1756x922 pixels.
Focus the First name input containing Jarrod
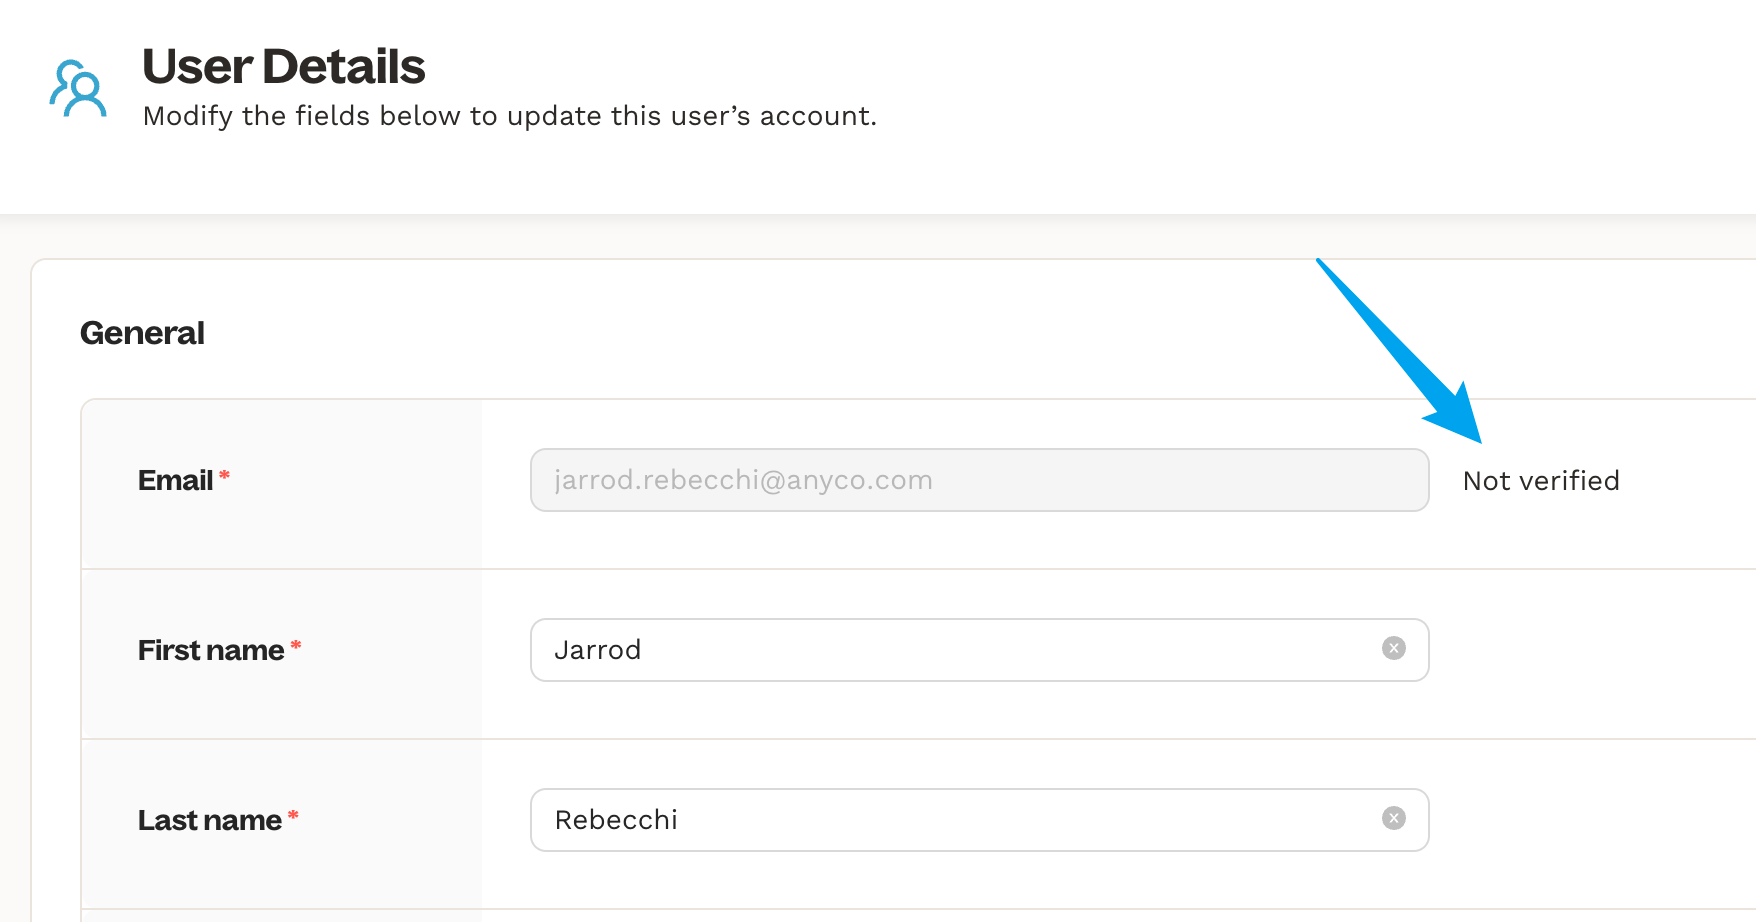[x=950, y=650]
